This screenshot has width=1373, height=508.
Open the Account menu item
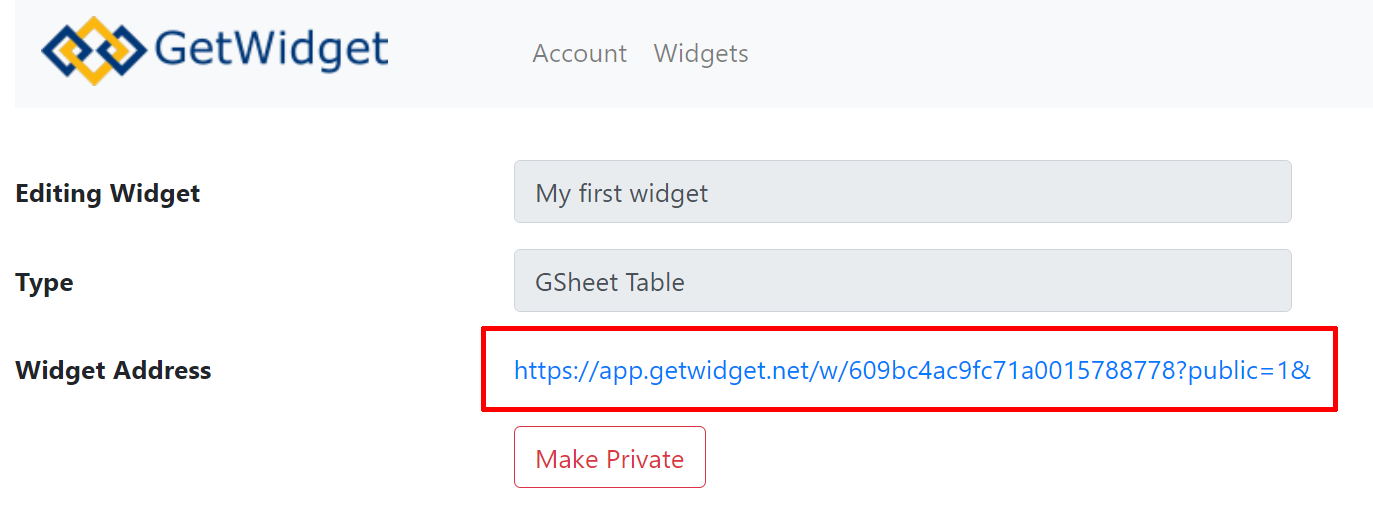click(x=579, y=53)
